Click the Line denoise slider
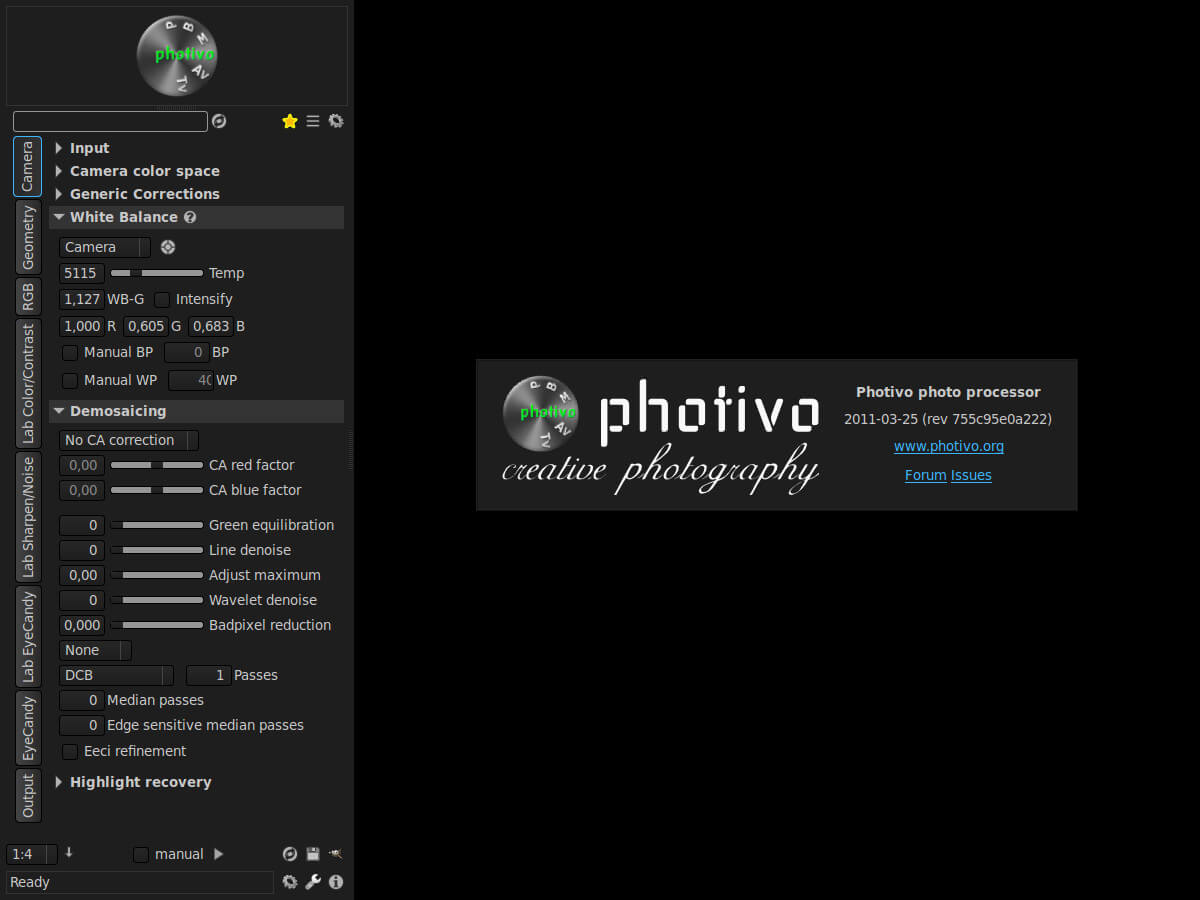1200x900 pixels. (x=157, y=550)
